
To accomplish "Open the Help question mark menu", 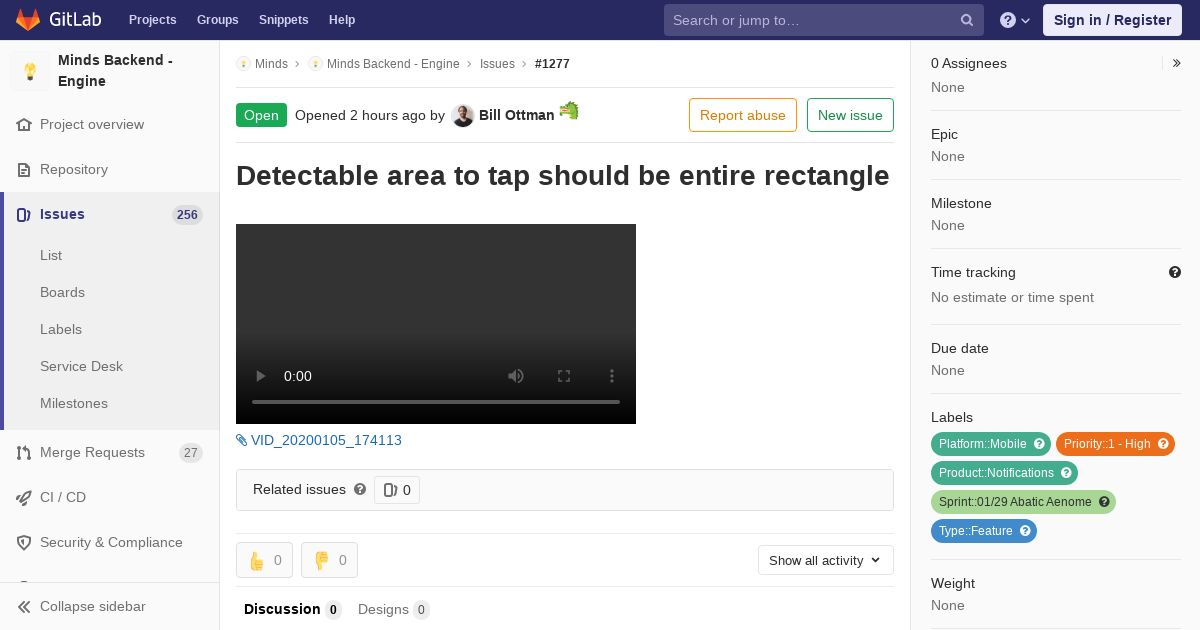I will (x=1015, y=20).
